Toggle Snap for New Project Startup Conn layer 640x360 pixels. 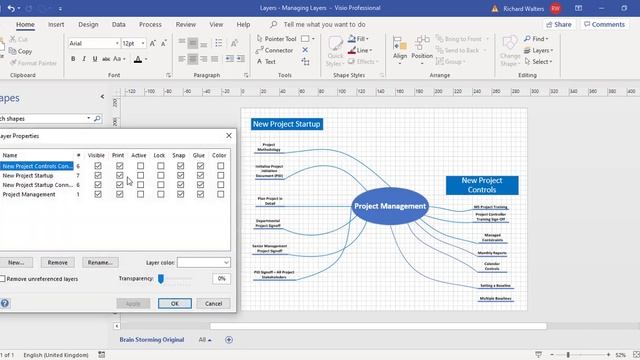point(180,185)
